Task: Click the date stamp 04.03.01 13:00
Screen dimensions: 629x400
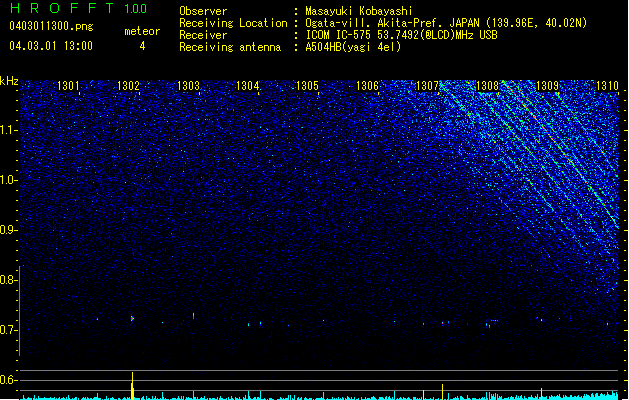Action: click(51, 46)
